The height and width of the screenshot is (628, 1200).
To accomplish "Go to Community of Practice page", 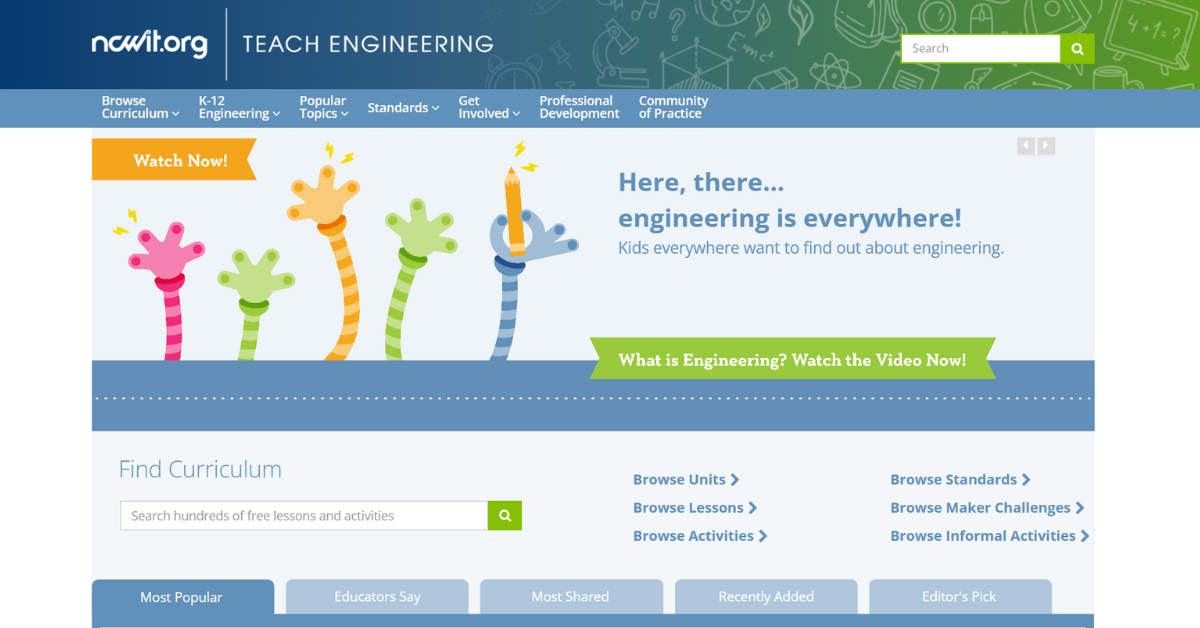I will [673, 107].
